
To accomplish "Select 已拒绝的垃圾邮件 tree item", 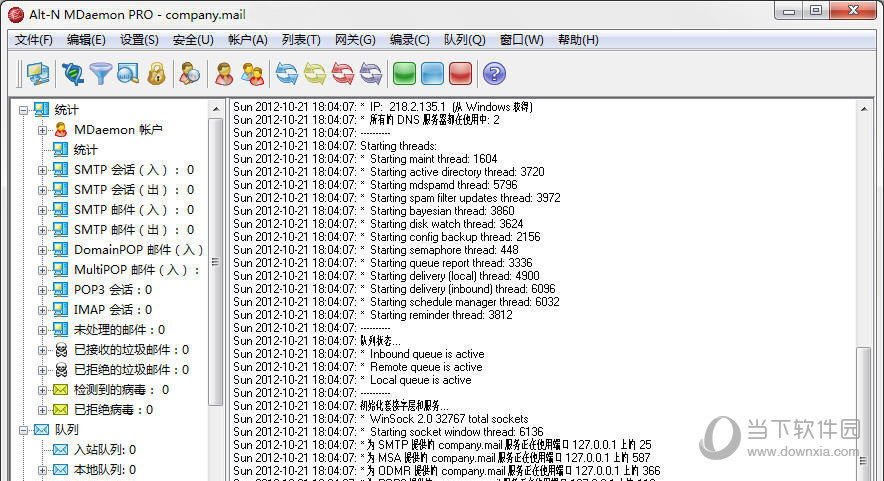I will [131, 370].
